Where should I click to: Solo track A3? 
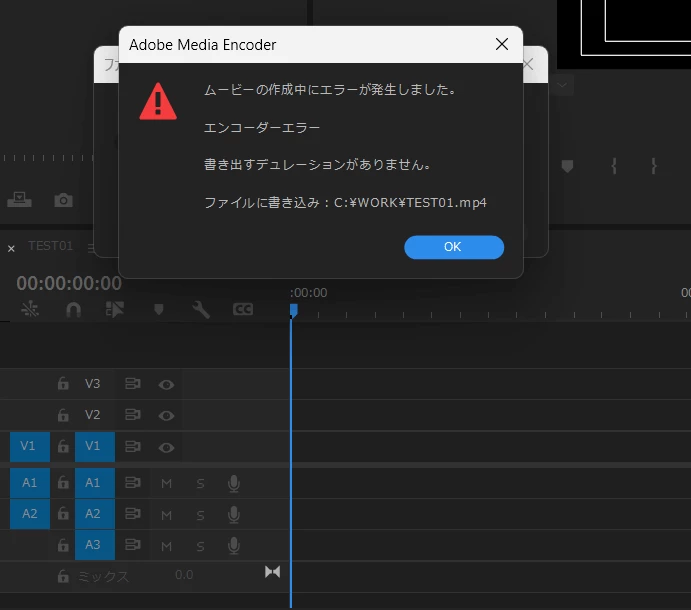(x=200, y=547)
